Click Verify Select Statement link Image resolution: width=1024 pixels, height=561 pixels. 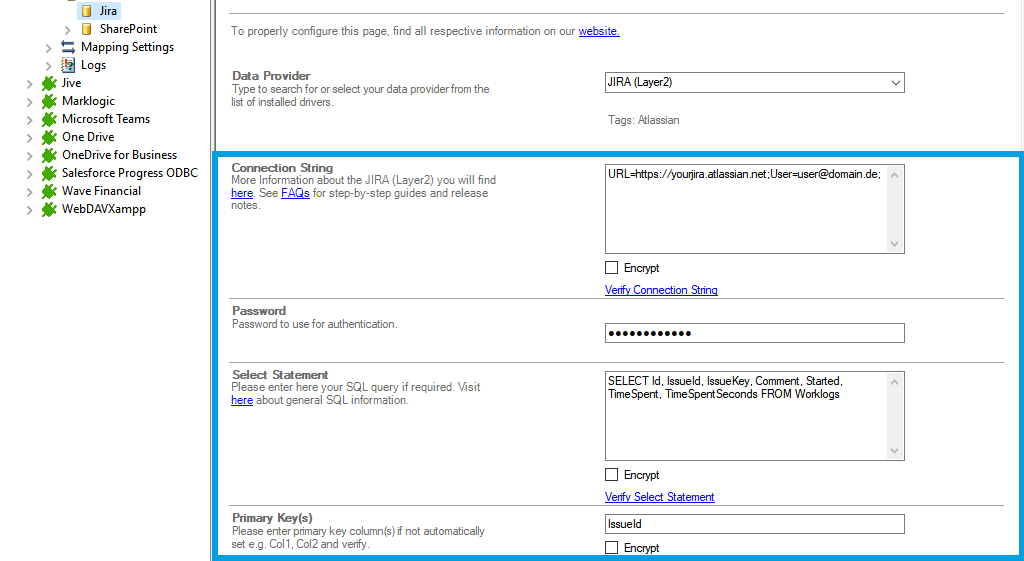click(x=659, y=497)
